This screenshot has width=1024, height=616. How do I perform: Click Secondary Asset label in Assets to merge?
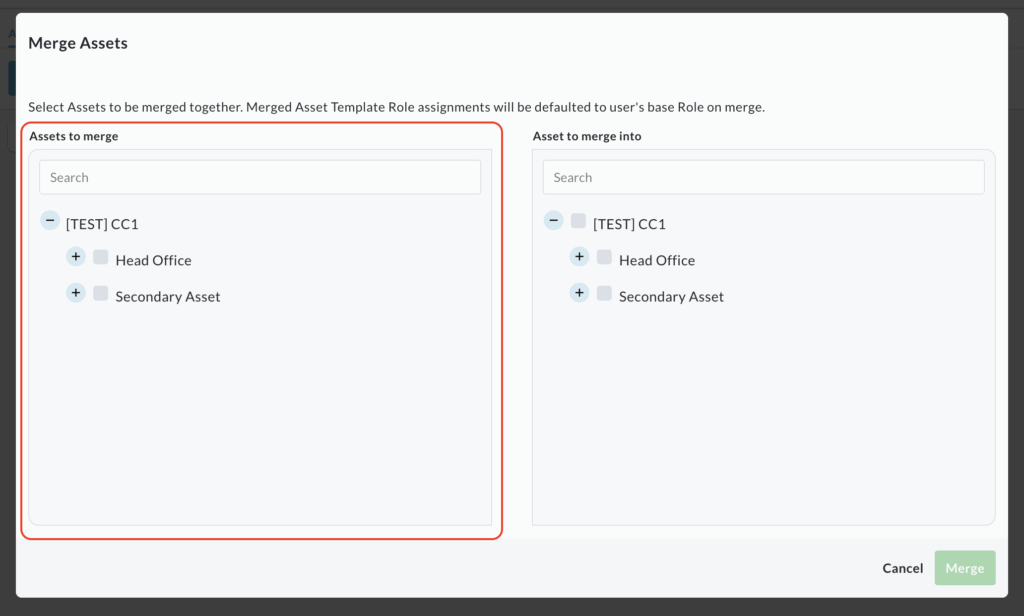tap(168, 297)
